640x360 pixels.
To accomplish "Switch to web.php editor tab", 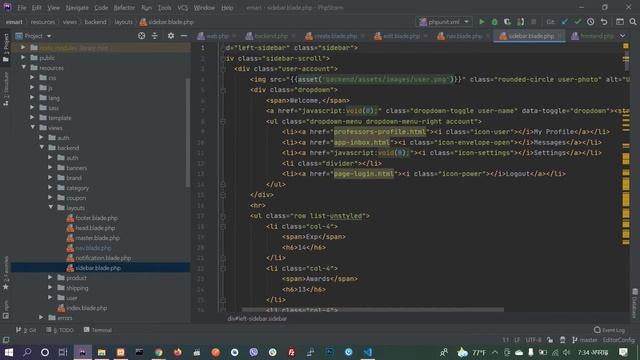I will coord(217,36).
